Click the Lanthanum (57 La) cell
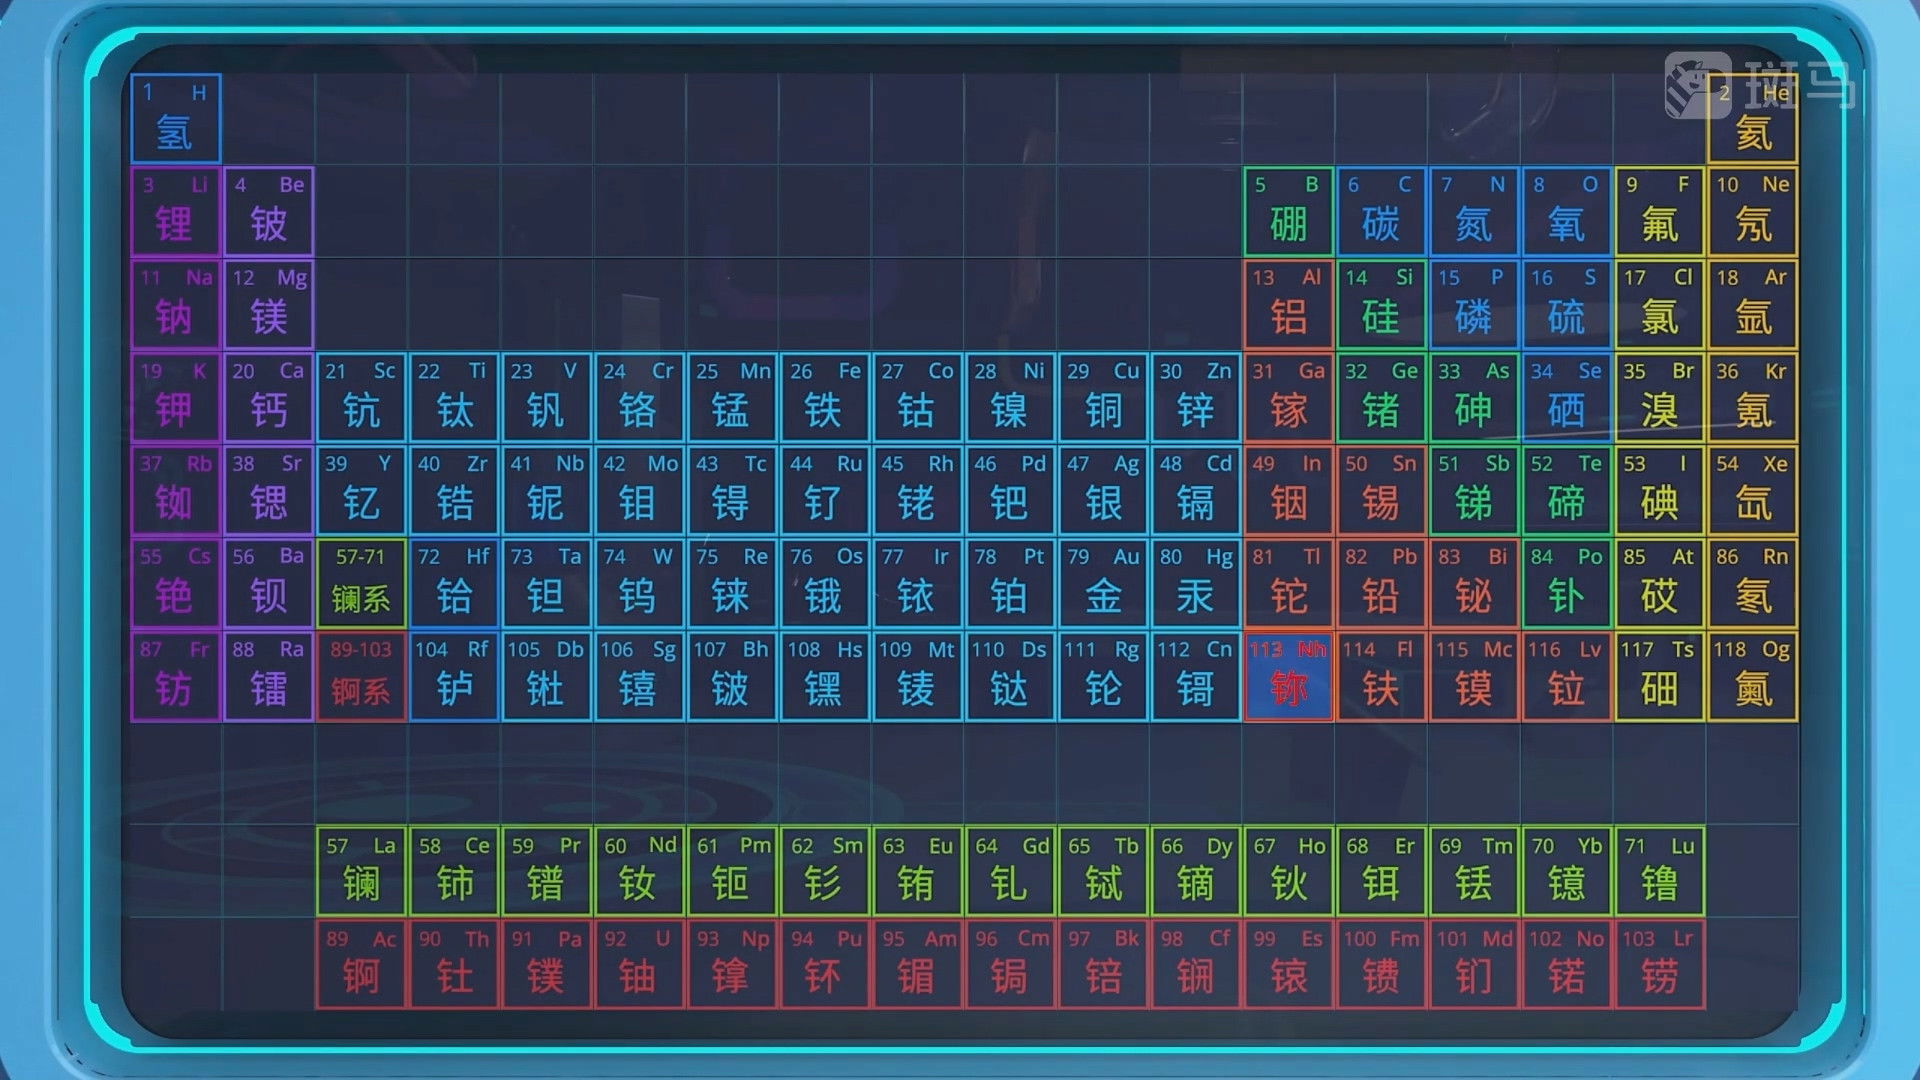The image size is (1920, 1080). (361, 871)
